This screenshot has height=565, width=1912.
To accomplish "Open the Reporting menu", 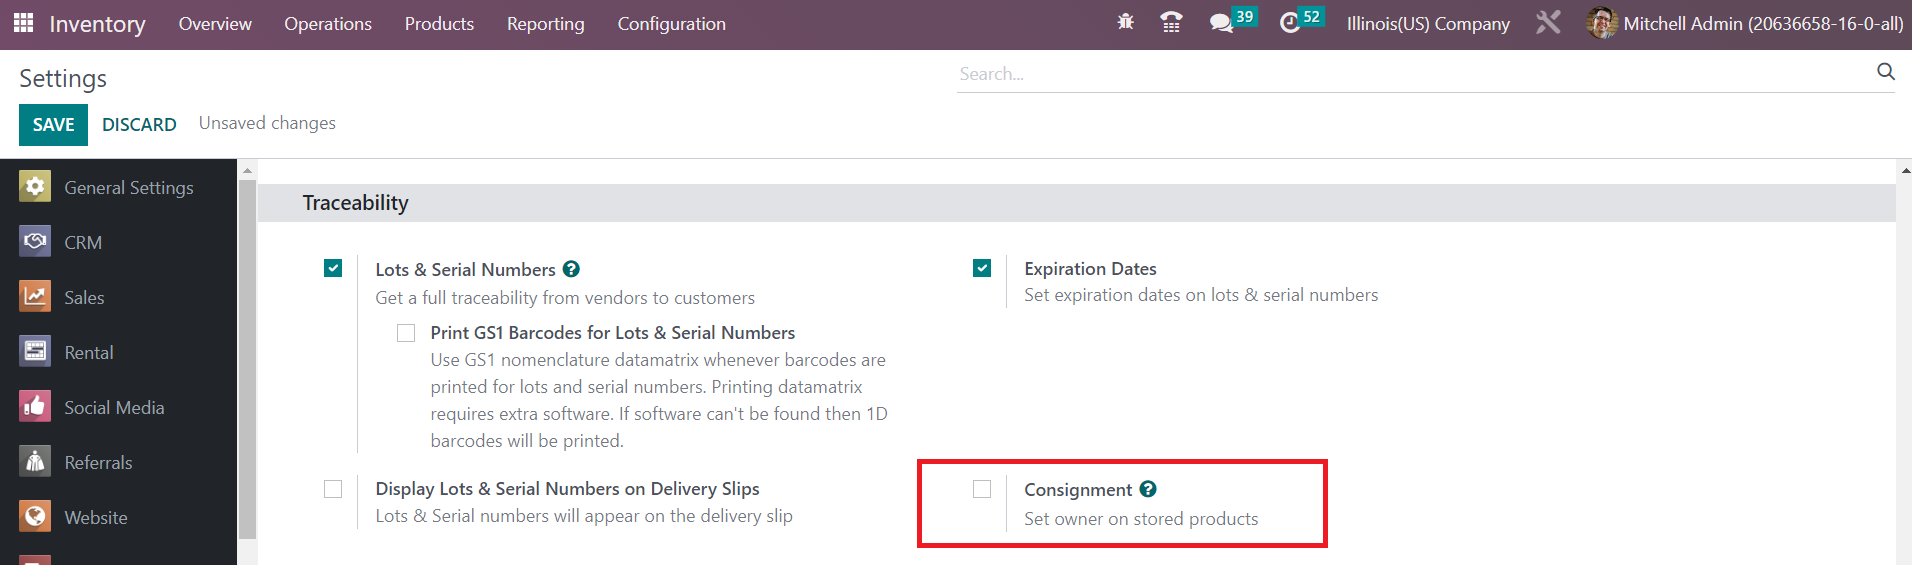I will point(545,24).
